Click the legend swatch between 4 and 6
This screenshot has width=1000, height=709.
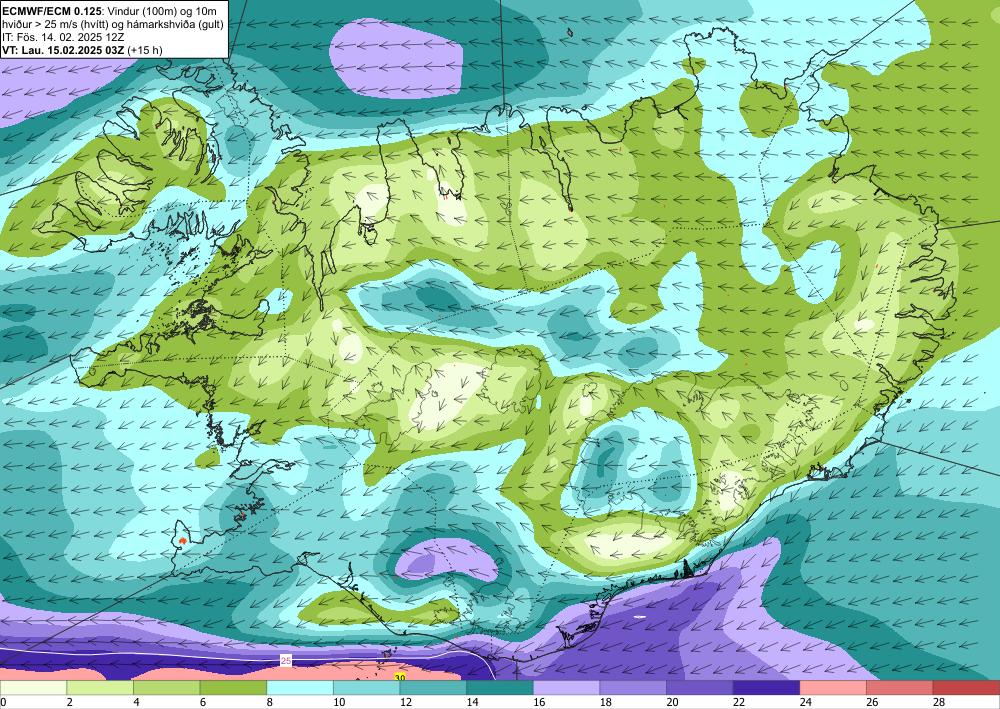coord(166,688)
